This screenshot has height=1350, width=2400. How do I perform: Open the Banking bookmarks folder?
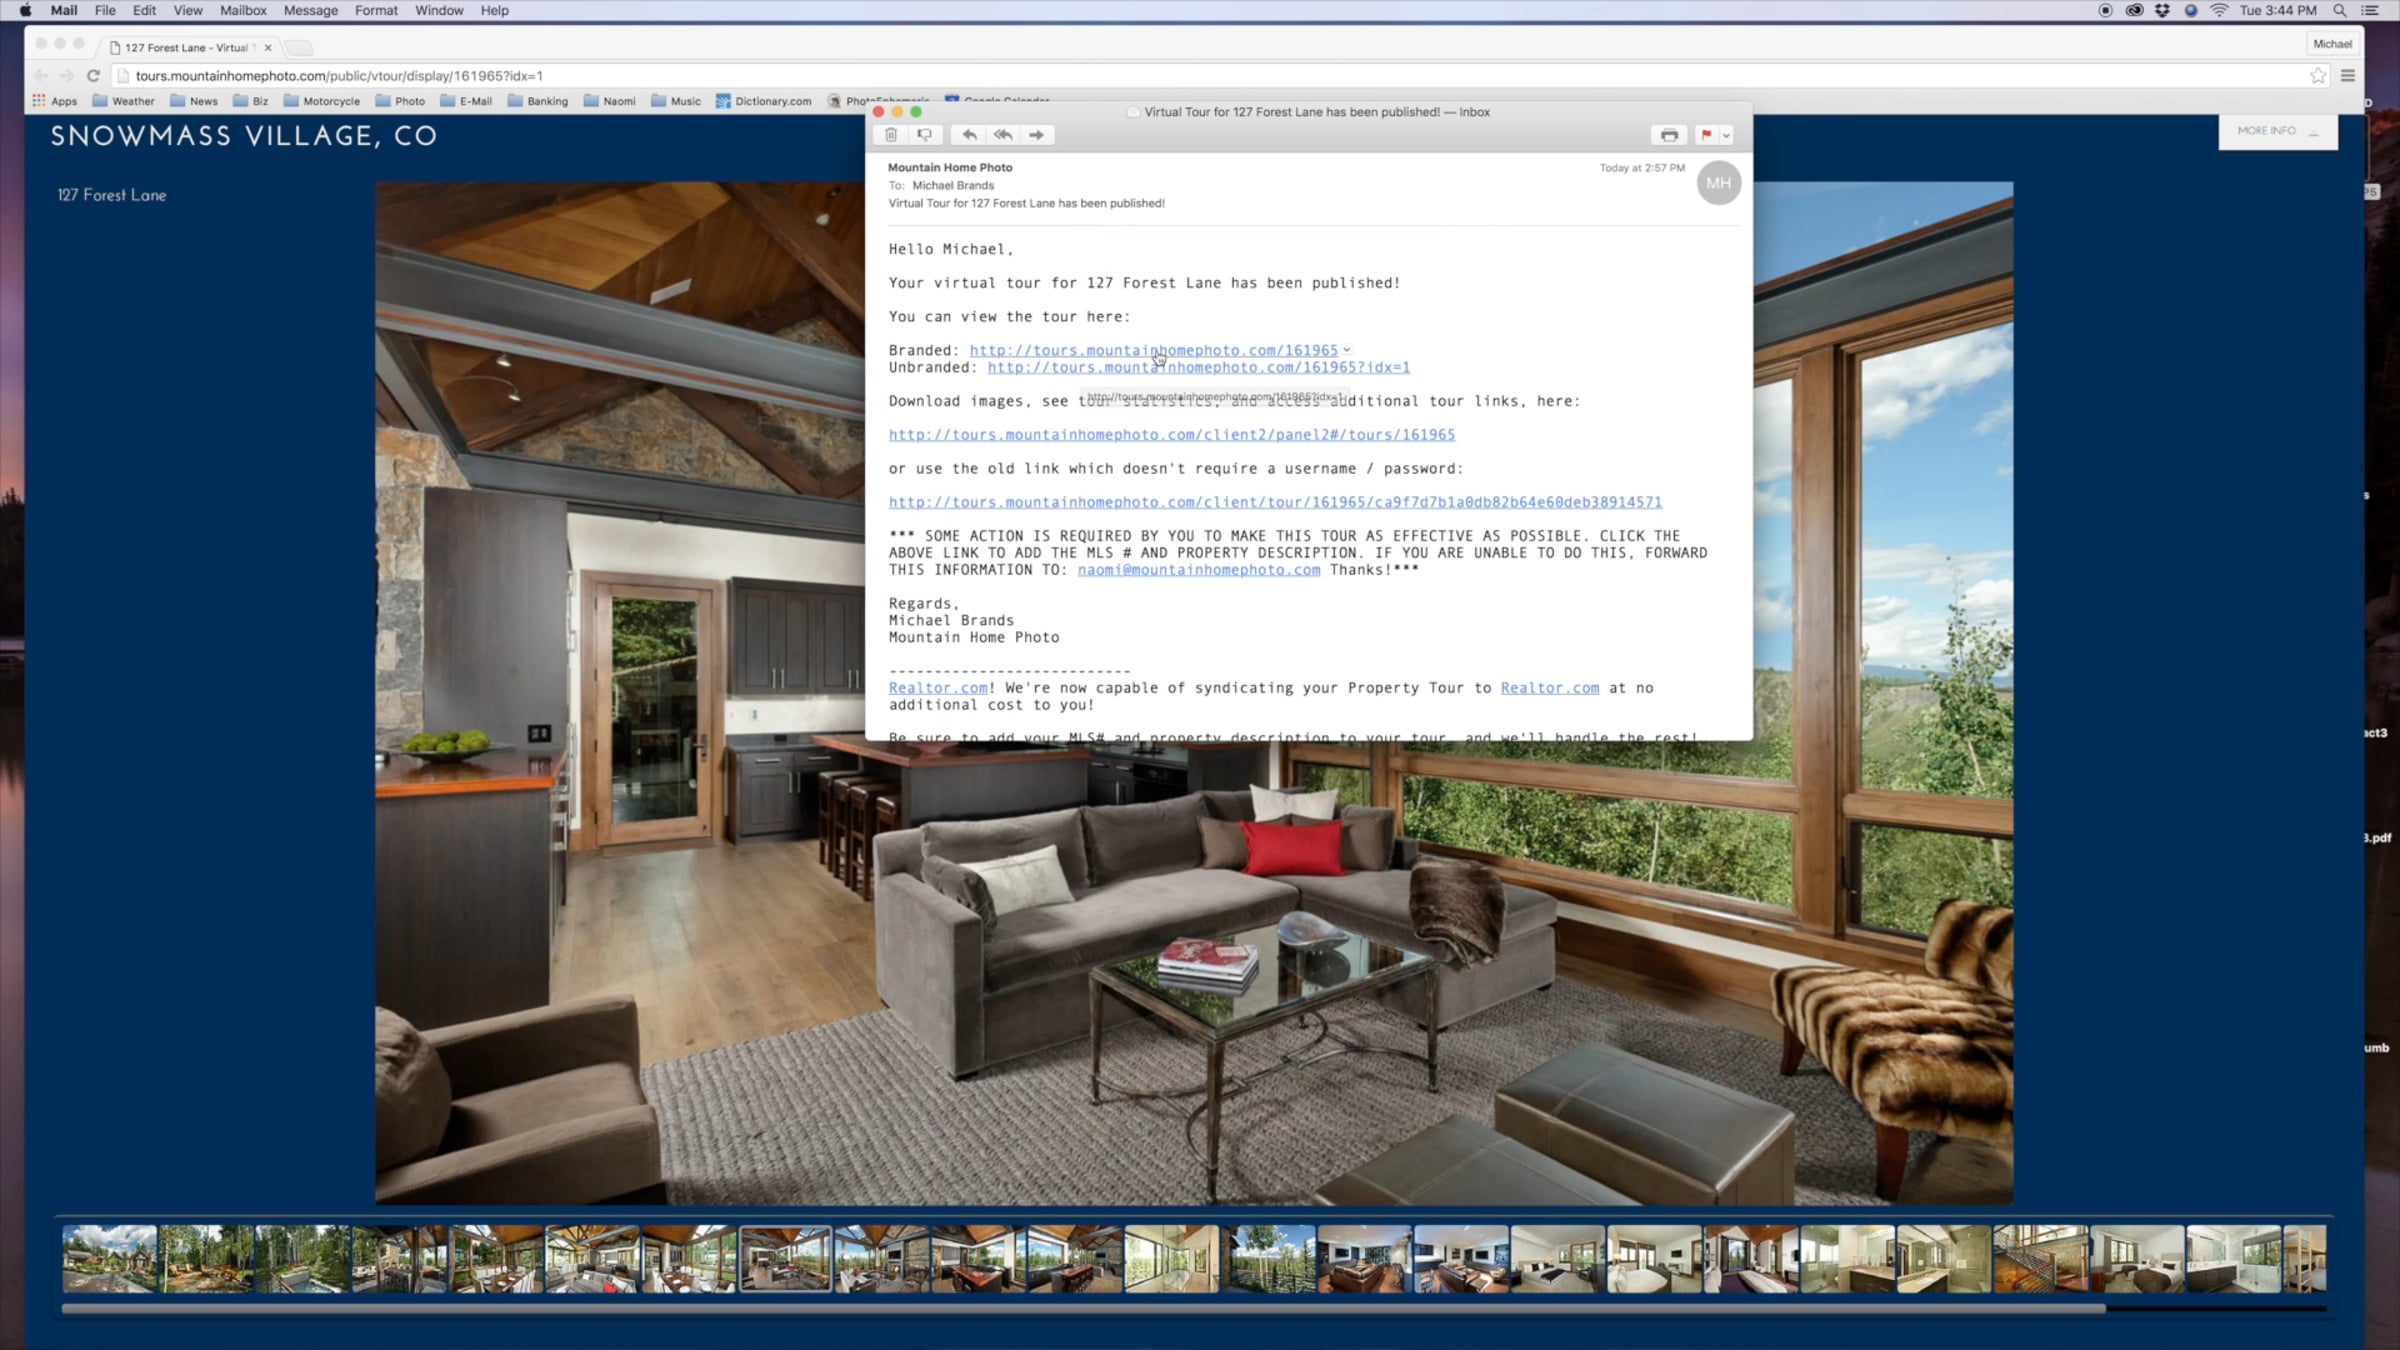tap(538, 101)
